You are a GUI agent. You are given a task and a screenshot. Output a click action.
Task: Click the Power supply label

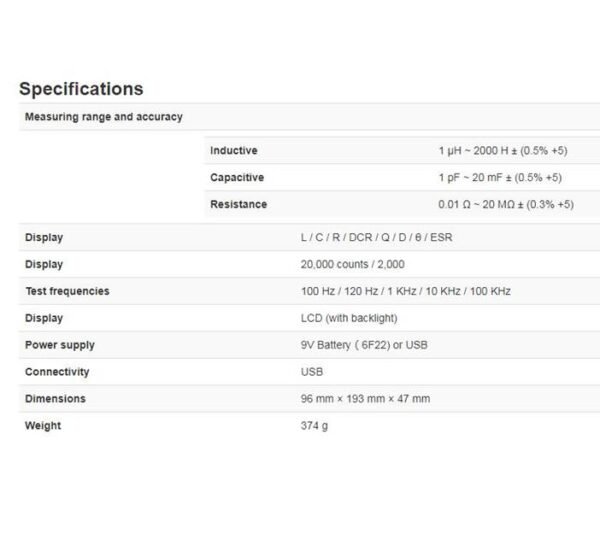click(x=59, y=345)
